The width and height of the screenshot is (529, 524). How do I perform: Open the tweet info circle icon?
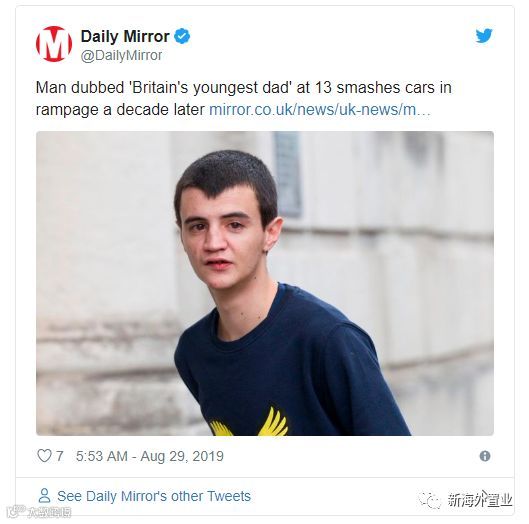coord(485,456)
